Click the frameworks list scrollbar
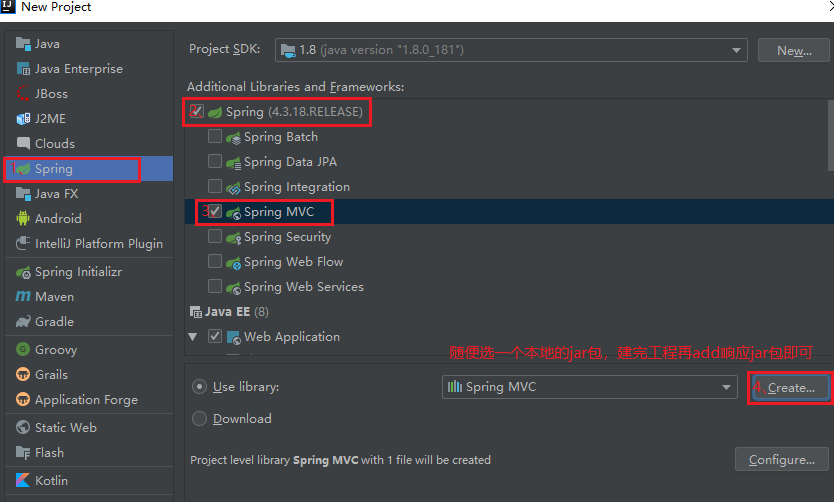The width and height of the screenshot is (834, 502). pyautogui.click(x=831, y=136)
